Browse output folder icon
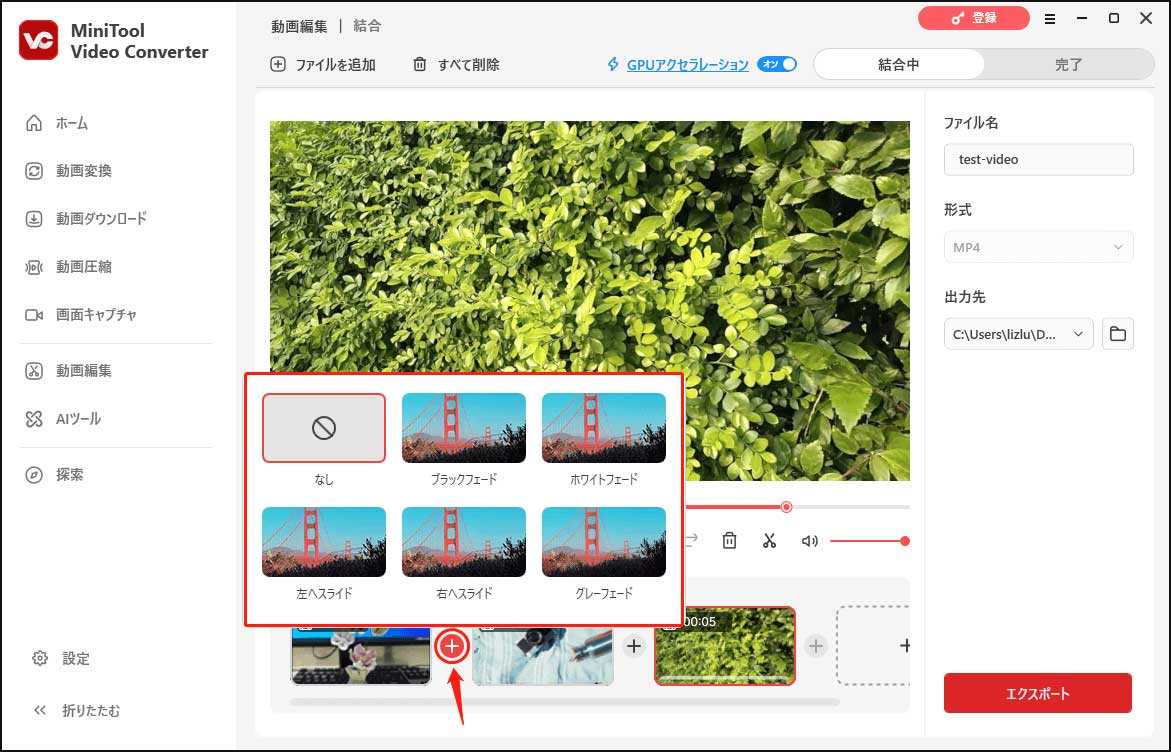This screenshot has width=1171, height=752. [1118, 334]
